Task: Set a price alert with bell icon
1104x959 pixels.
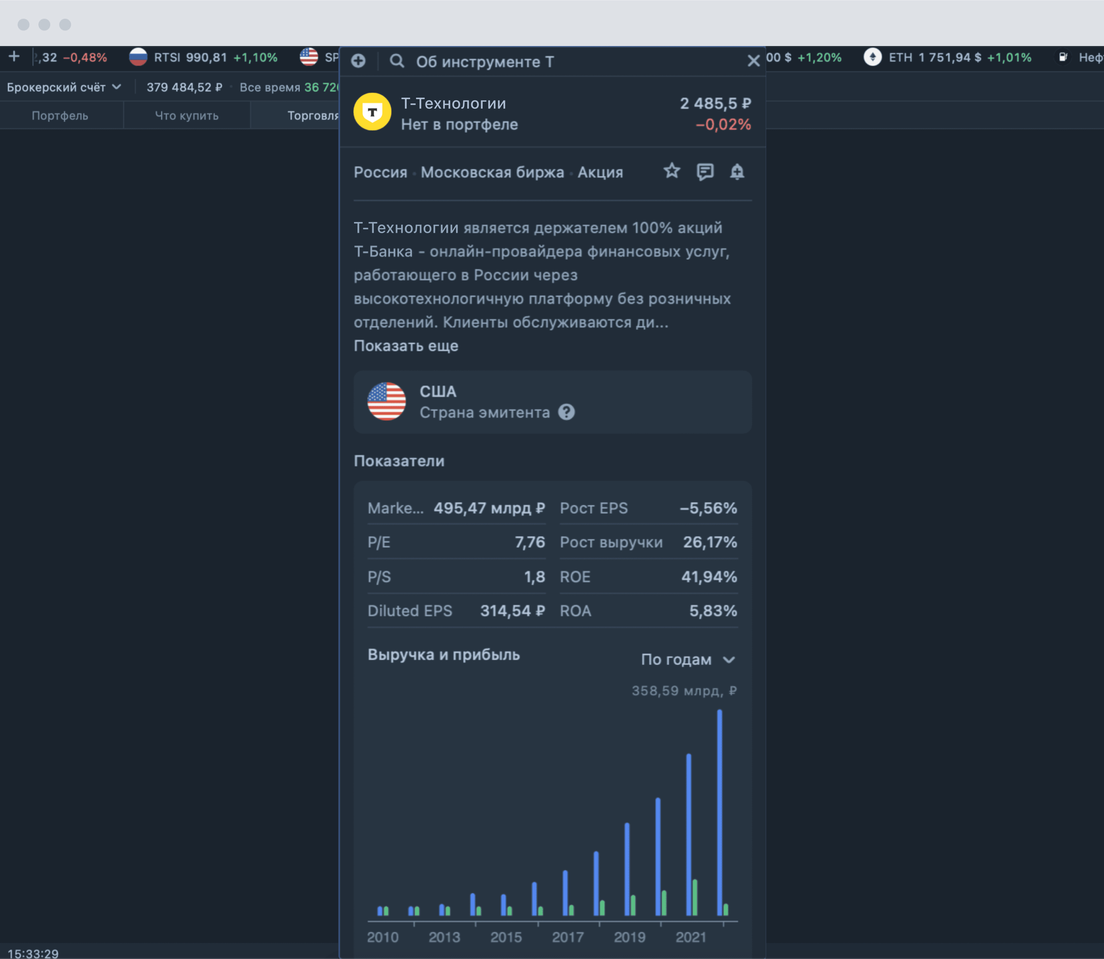Action: point(737,172)
